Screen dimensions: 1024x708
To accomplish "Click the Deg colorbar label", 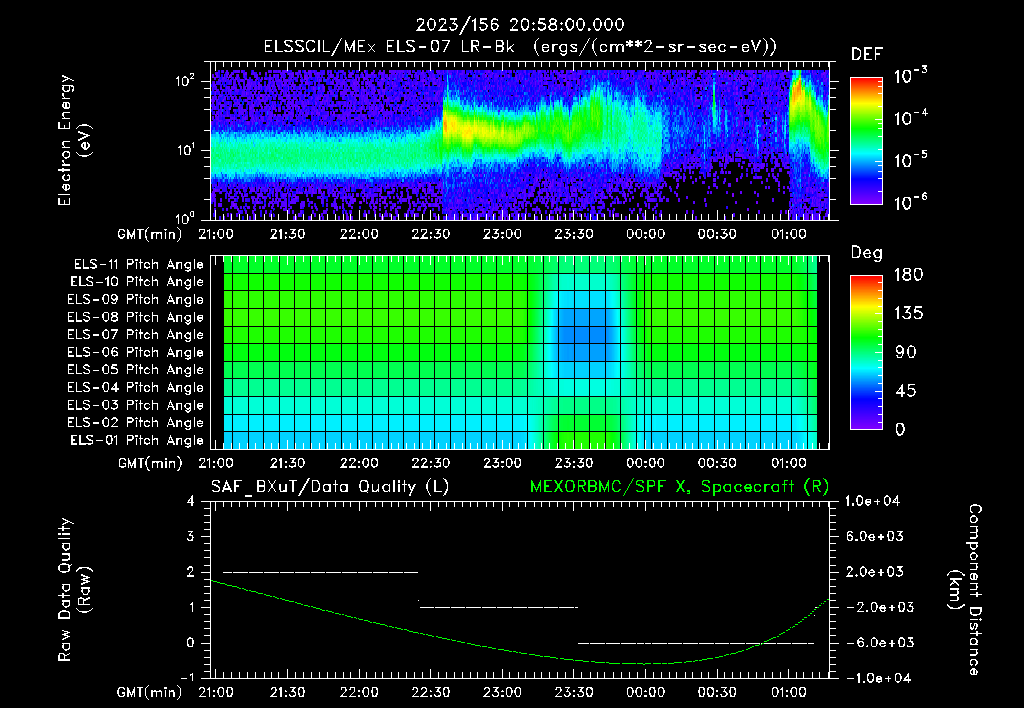I will (867, 253).
